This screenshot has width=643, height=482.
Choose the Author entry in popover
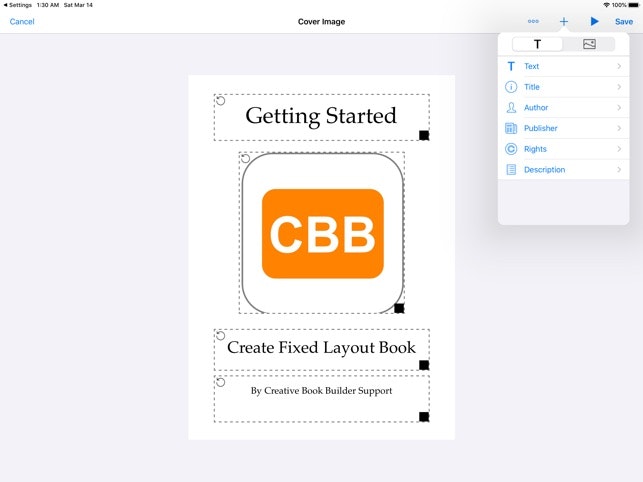pyautogui.click(x=563, y=107)
